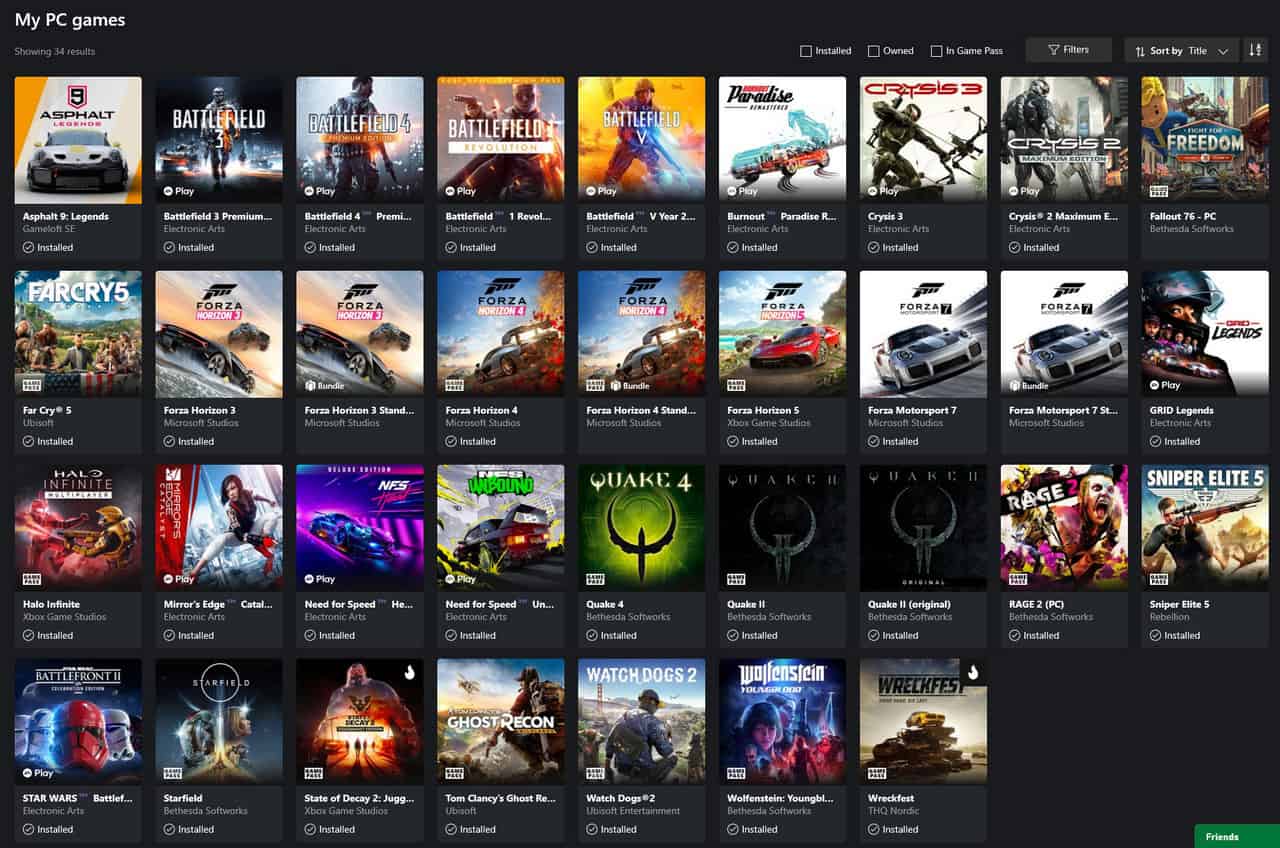Click EA Play badge on Crysis 3 cover
The height and width of the screenshot is (848, 1280).
tap(883, 191)
